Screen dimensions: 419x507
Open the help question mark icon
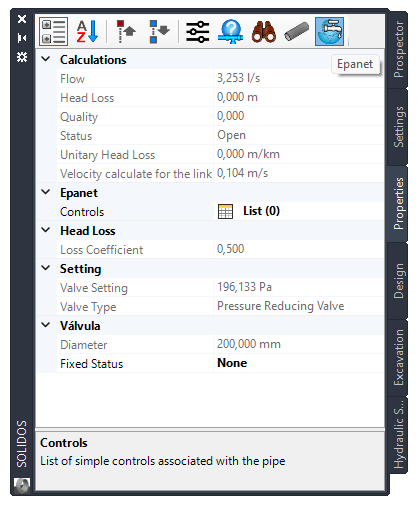(230, 32)
